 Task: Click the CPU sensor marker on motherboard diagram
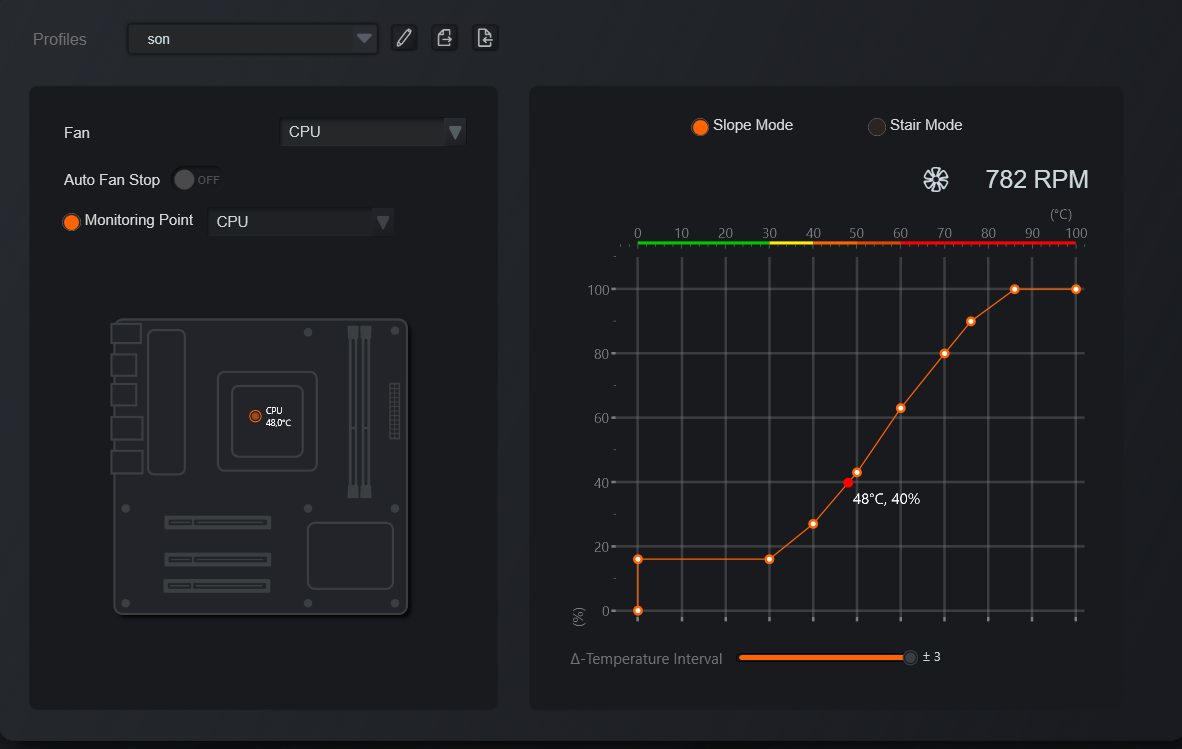tap(255, 416)
